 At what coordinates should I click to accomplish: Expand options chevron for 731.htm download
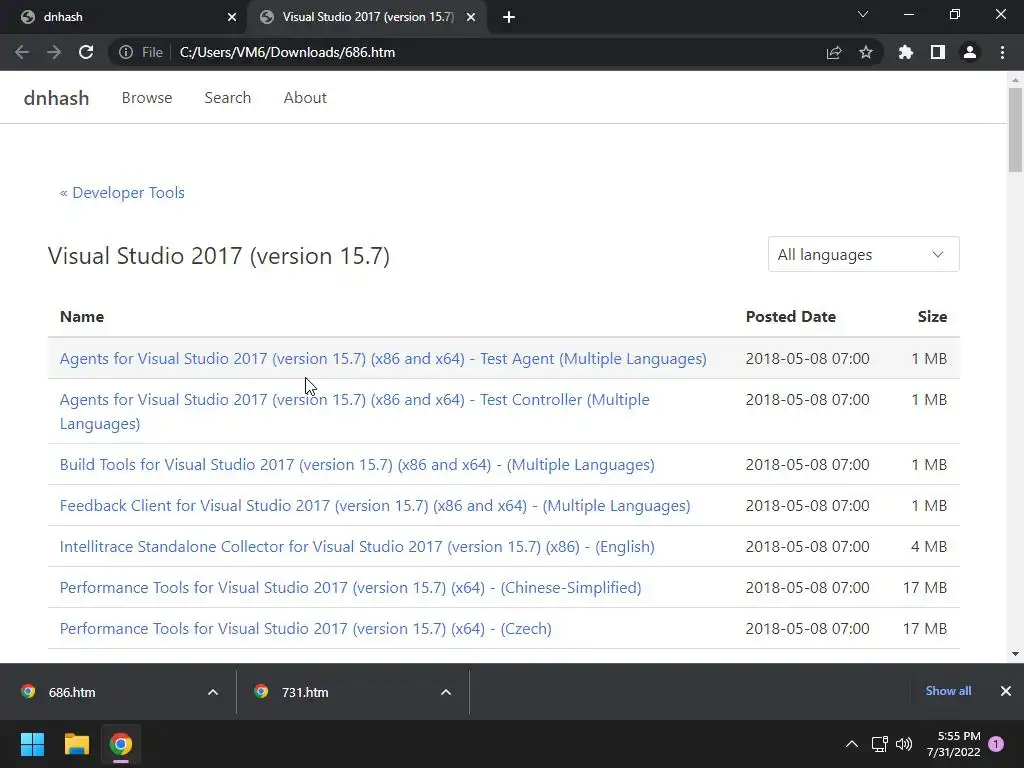pyautogui.click(x=446, y=692)
